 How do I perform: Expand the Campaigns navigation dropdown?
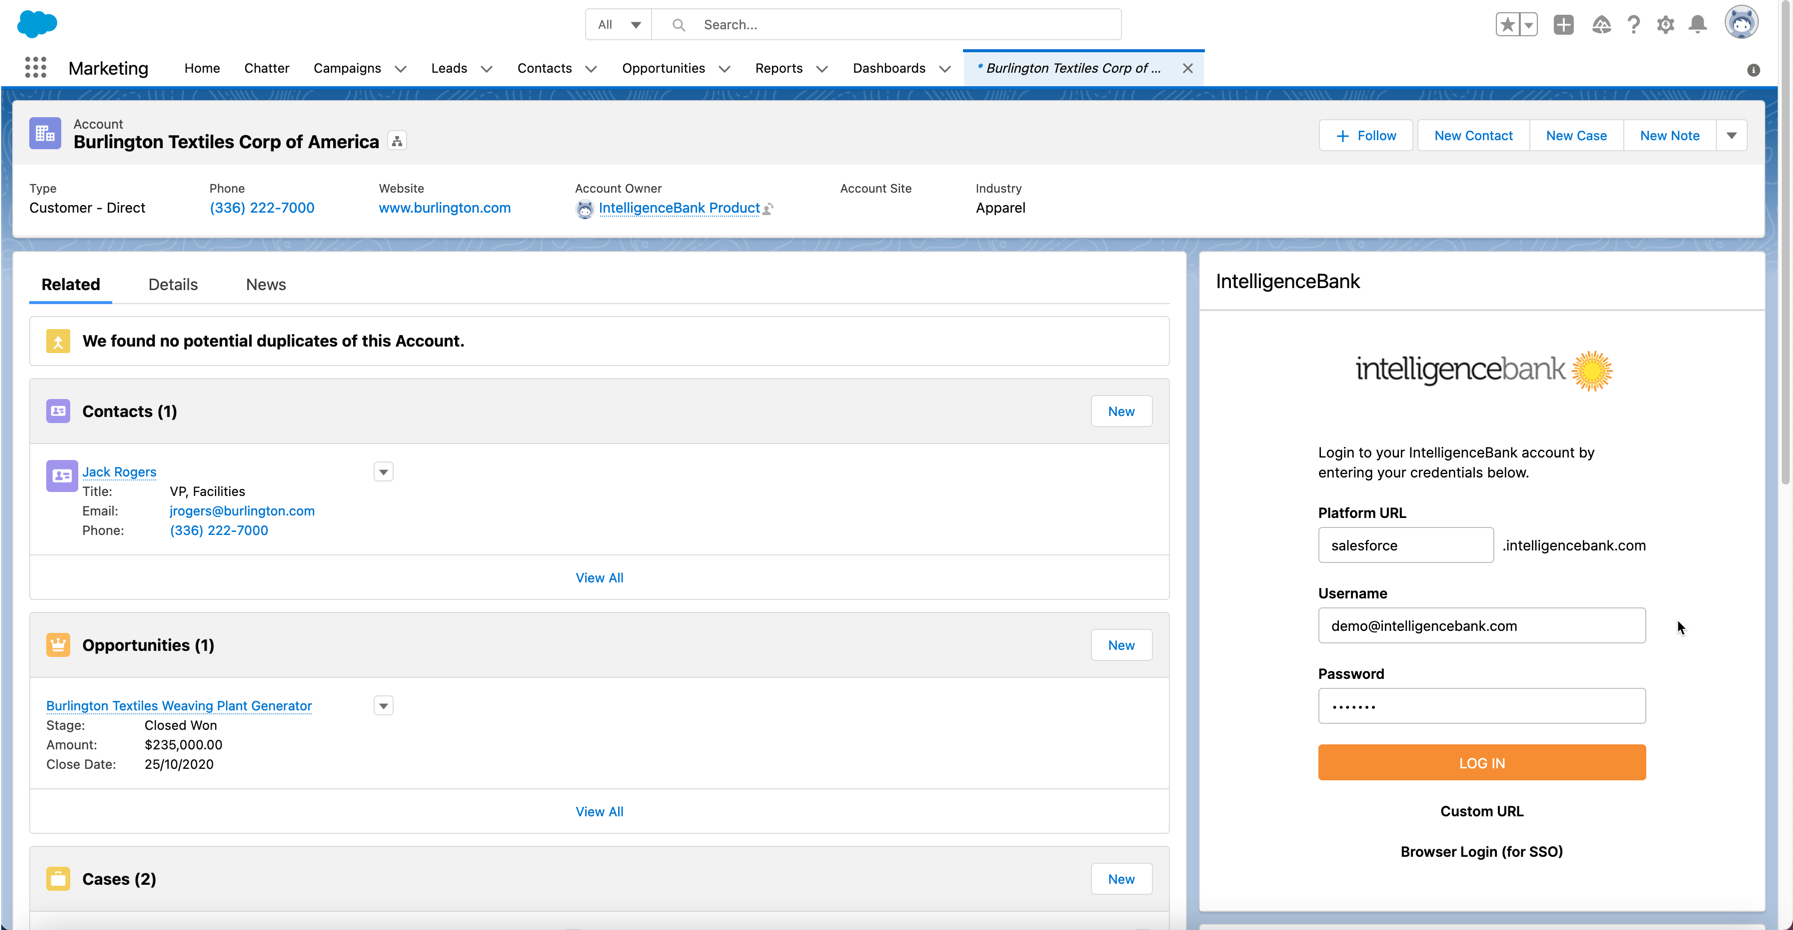400,69
